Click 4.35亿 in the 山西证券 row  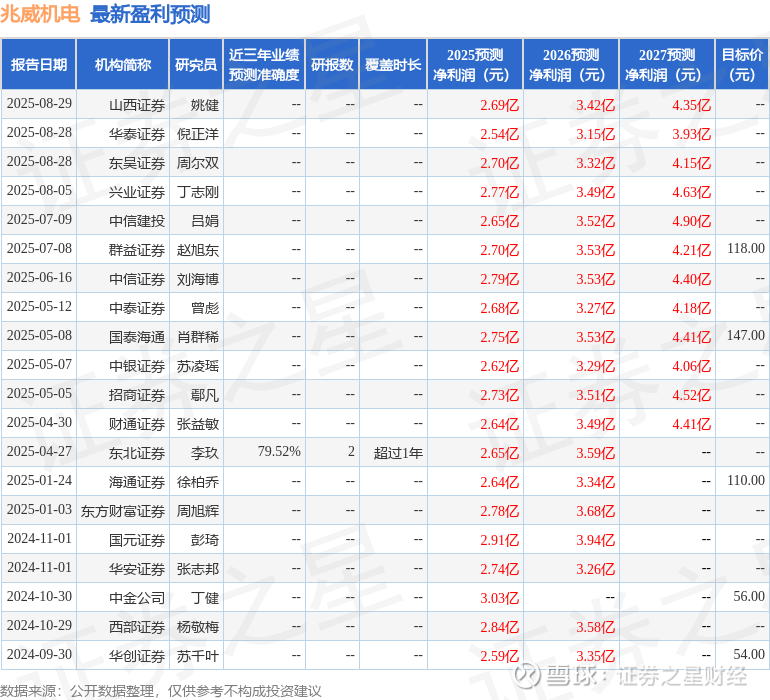click(691, 105)
